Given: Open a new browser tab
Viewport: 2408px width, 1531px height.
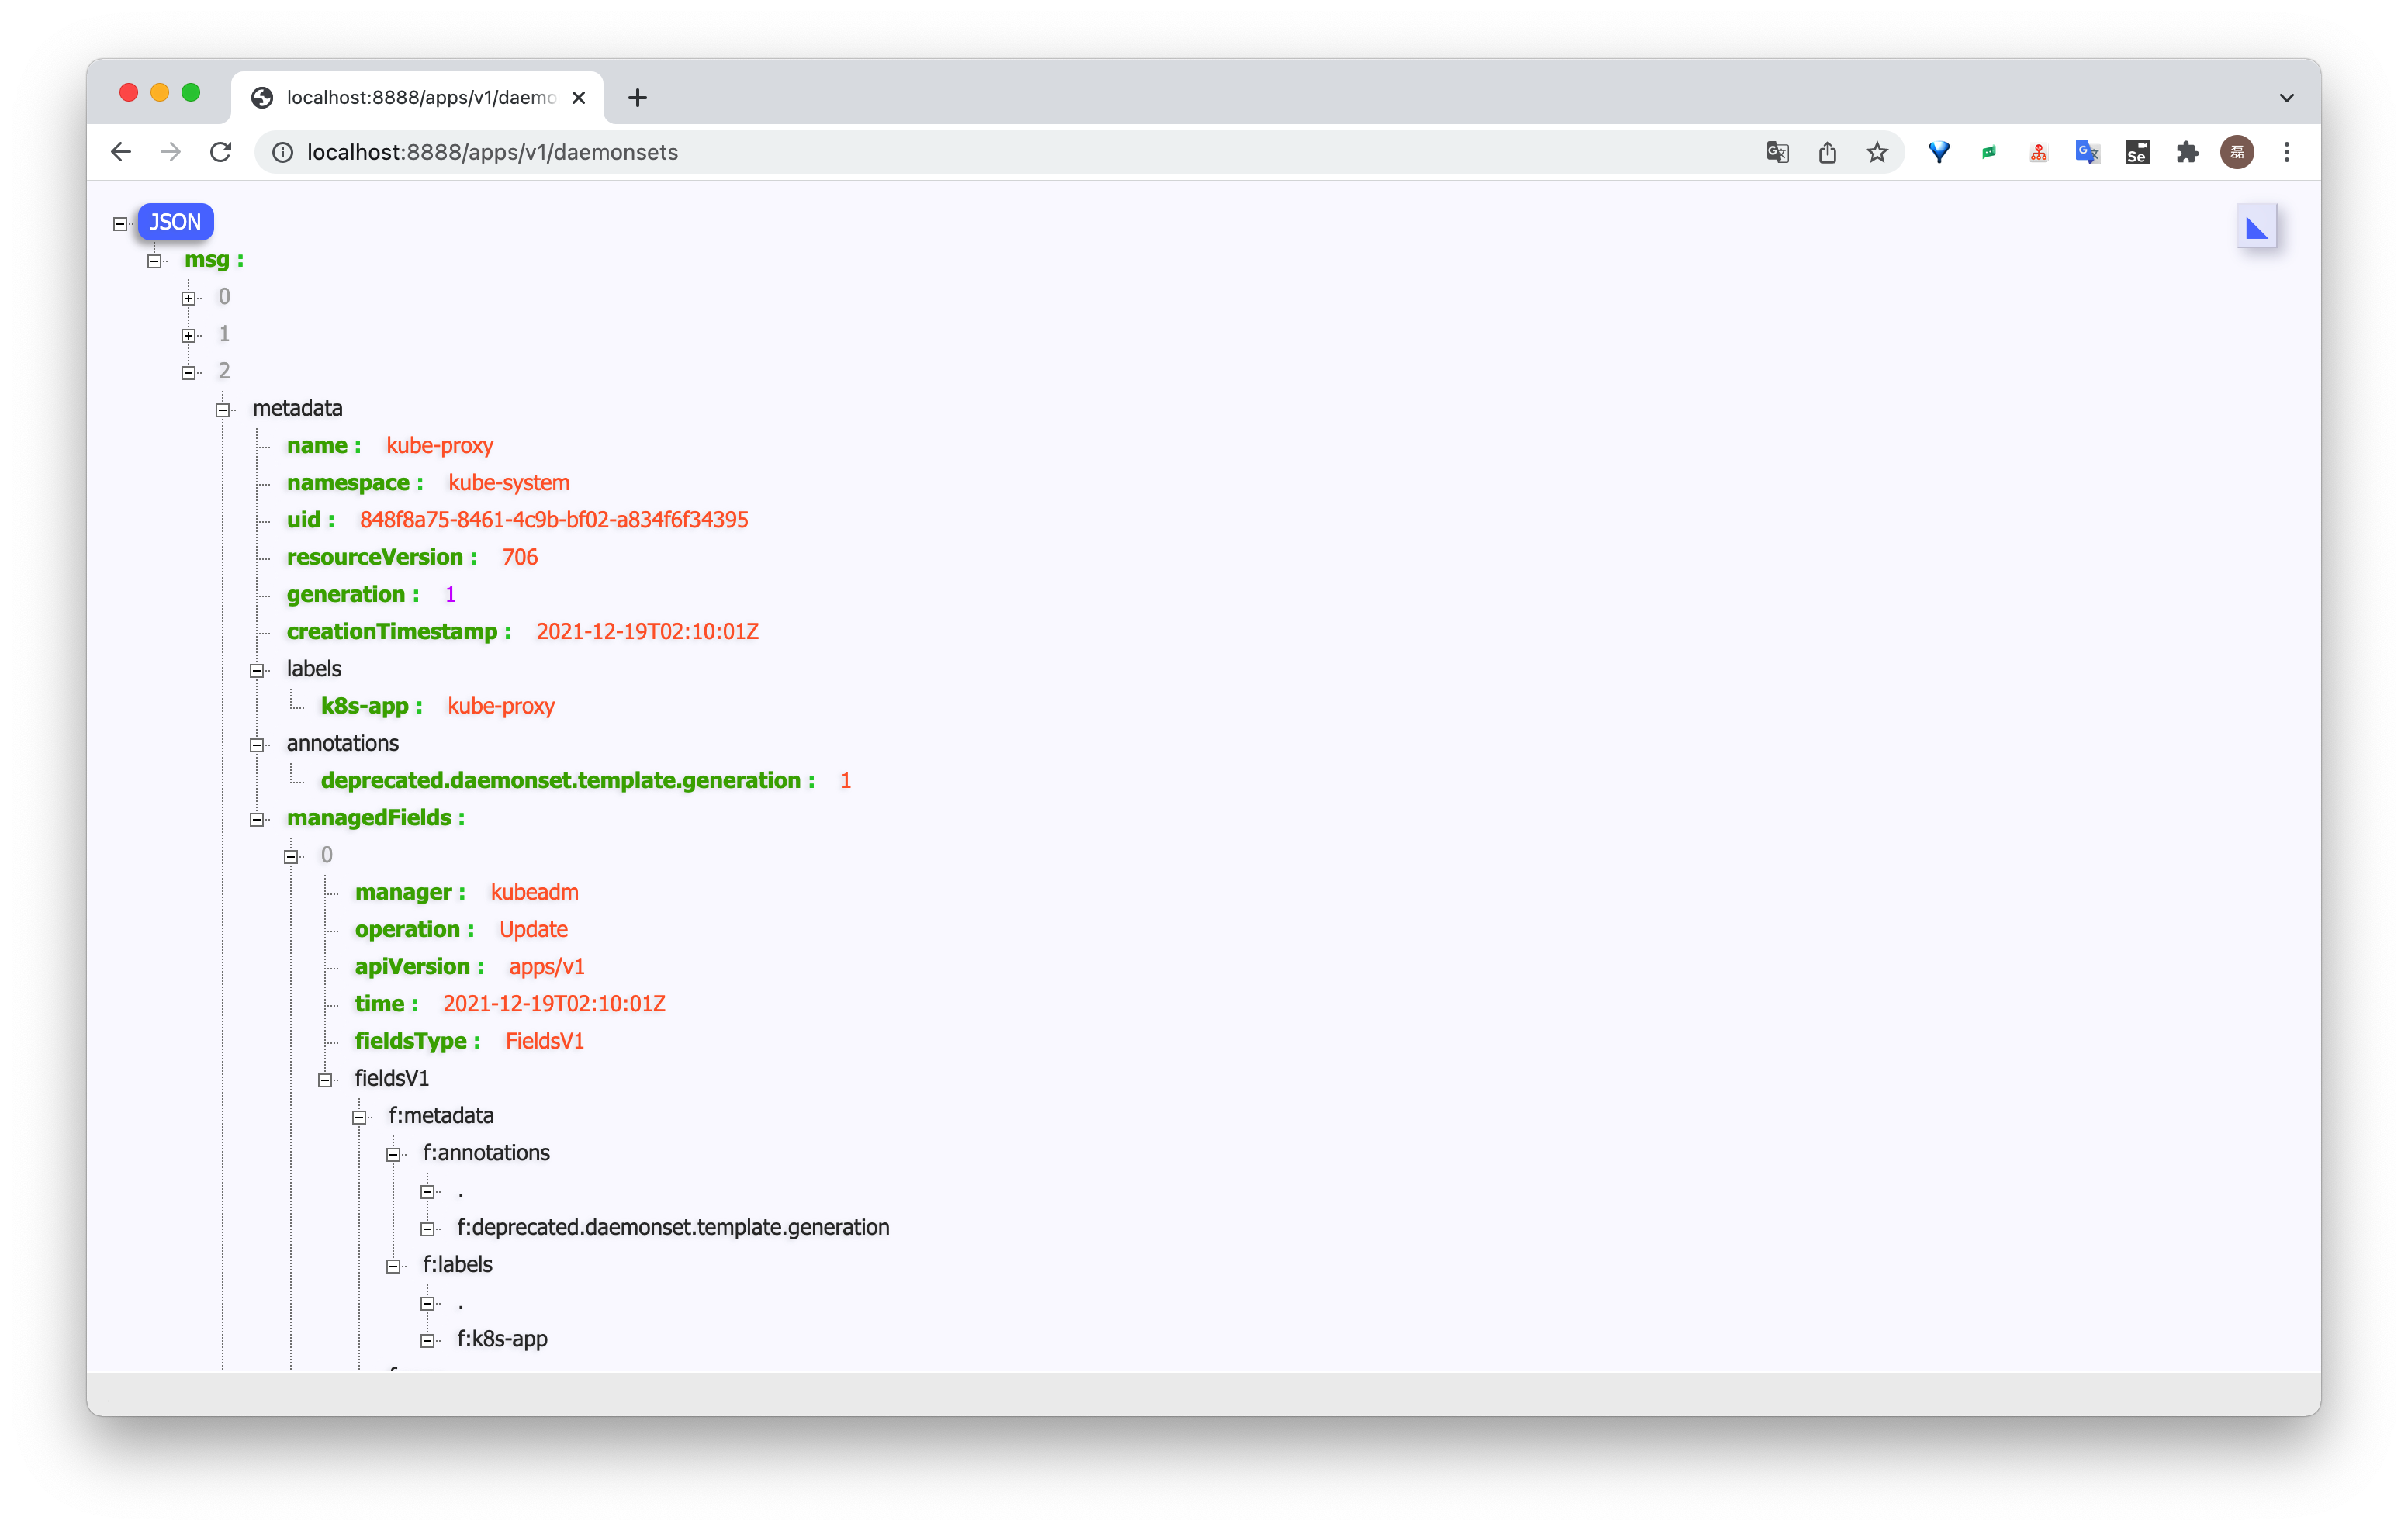Looking at the screenshot, I should click(637, 97).
